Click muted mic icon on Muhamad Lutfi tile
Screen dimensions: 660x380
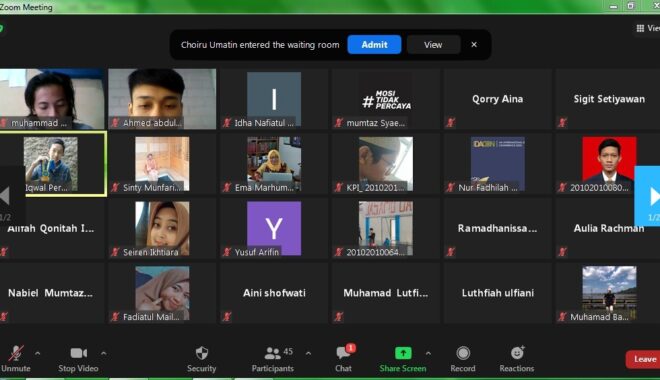pyautogui.click(x=339, y=316)
